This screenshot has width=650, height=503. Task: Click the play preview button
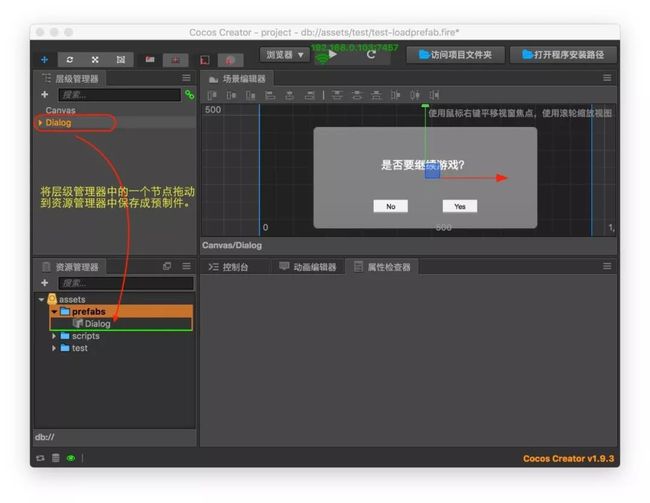(x=332, y=54)
